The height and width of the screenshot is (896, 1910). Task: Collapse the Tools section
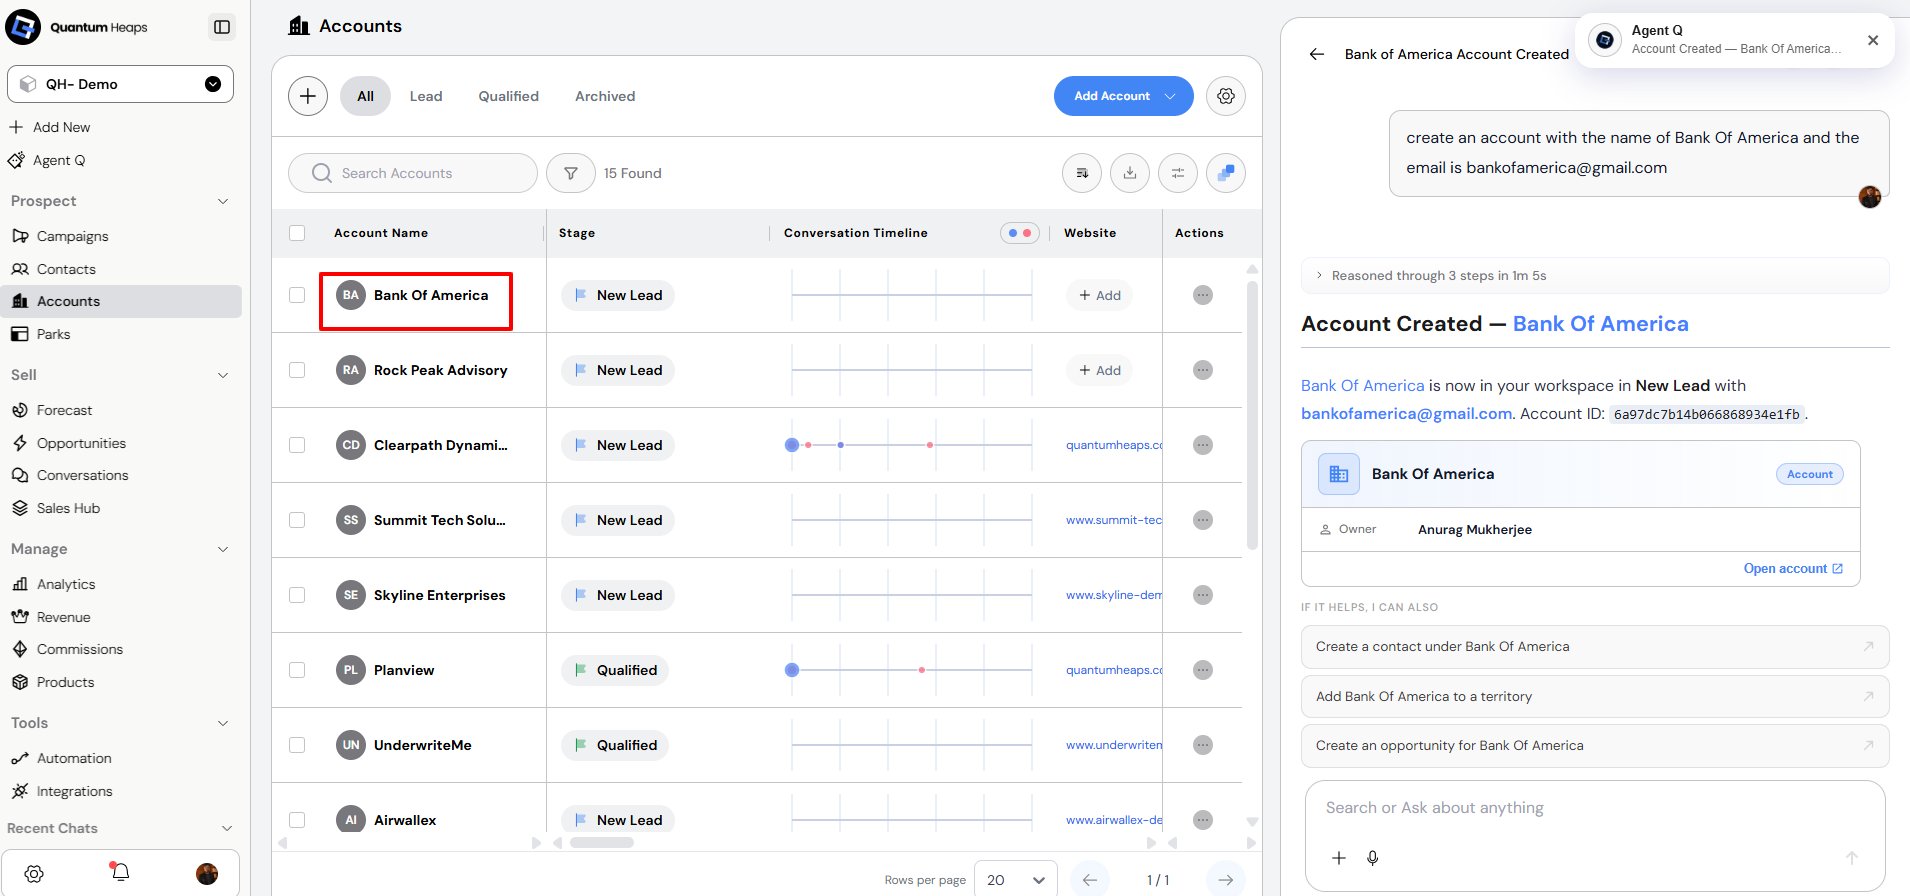point(223,723)
